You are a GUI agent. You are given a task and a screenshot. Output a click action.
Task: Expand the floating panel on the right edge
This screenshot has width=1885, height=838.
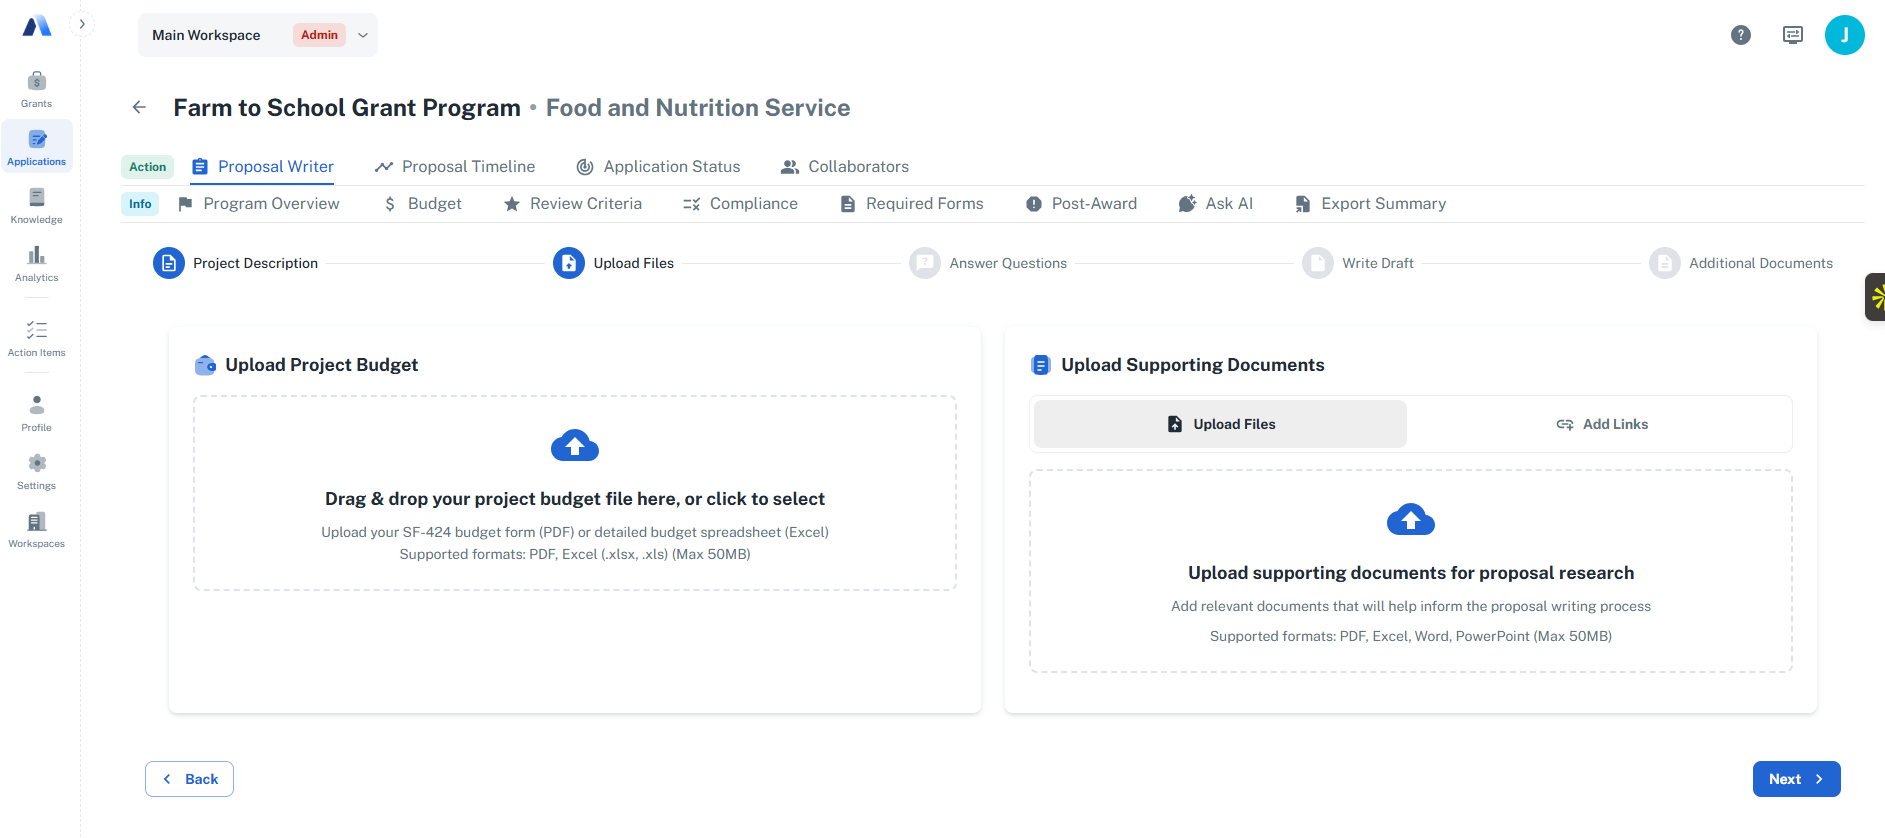pyautogui.click(x=1874, y=297)
